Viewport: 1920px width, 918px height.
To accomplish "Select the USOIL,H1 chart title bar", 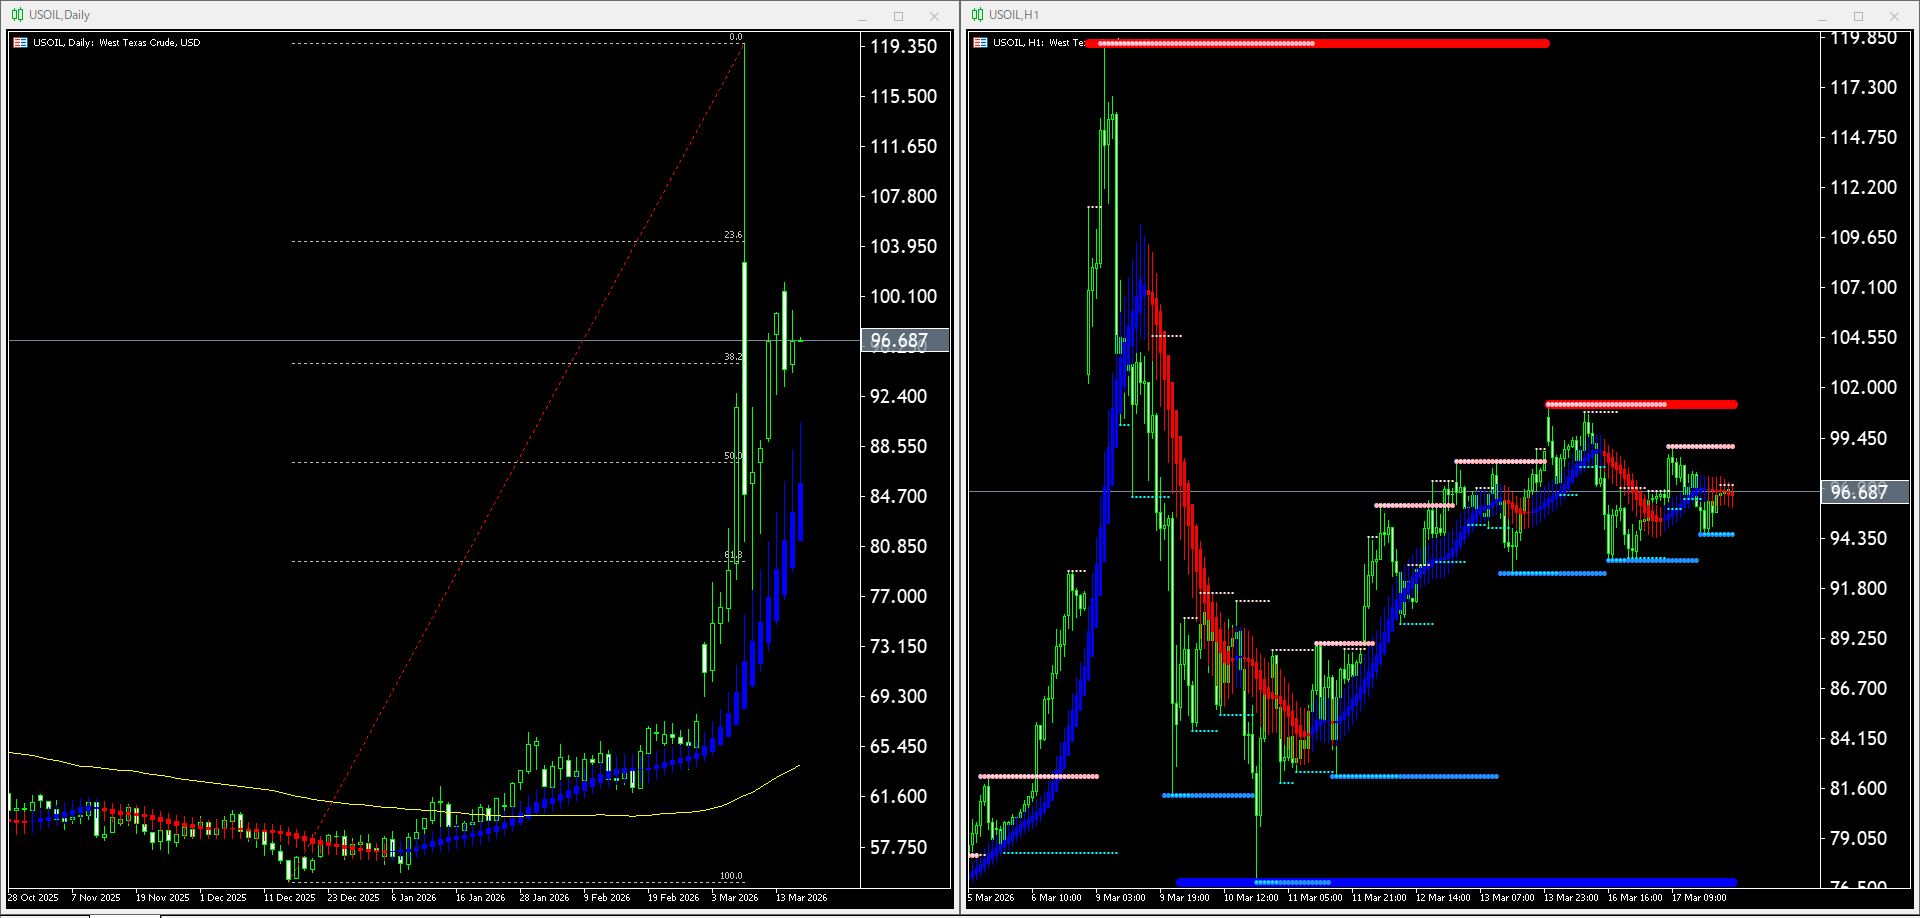I will (x=1015, y=14).
